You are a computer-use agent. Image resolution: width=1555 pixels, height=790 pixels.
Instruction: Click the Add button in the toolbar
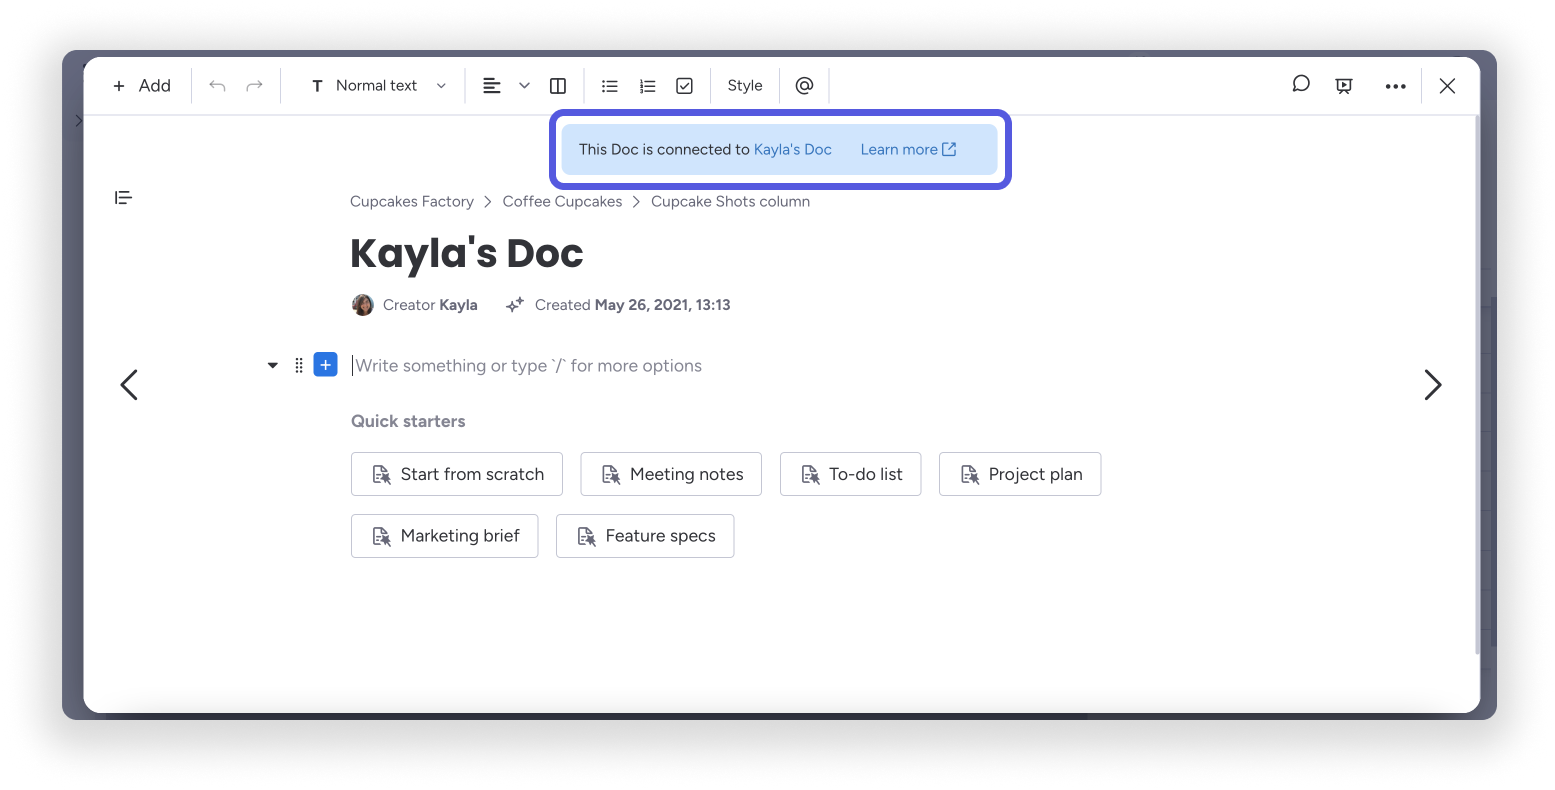(x=142, y=86)
